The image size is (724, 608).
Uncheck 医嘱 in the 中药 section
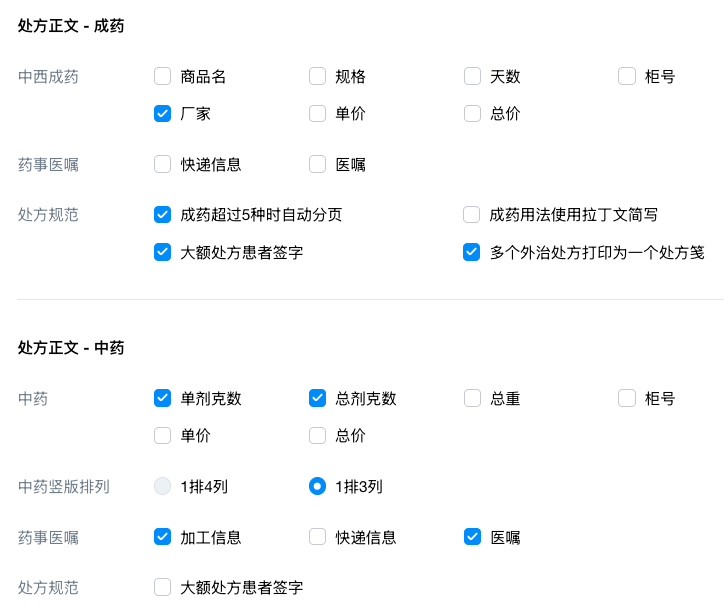[472, 537]
